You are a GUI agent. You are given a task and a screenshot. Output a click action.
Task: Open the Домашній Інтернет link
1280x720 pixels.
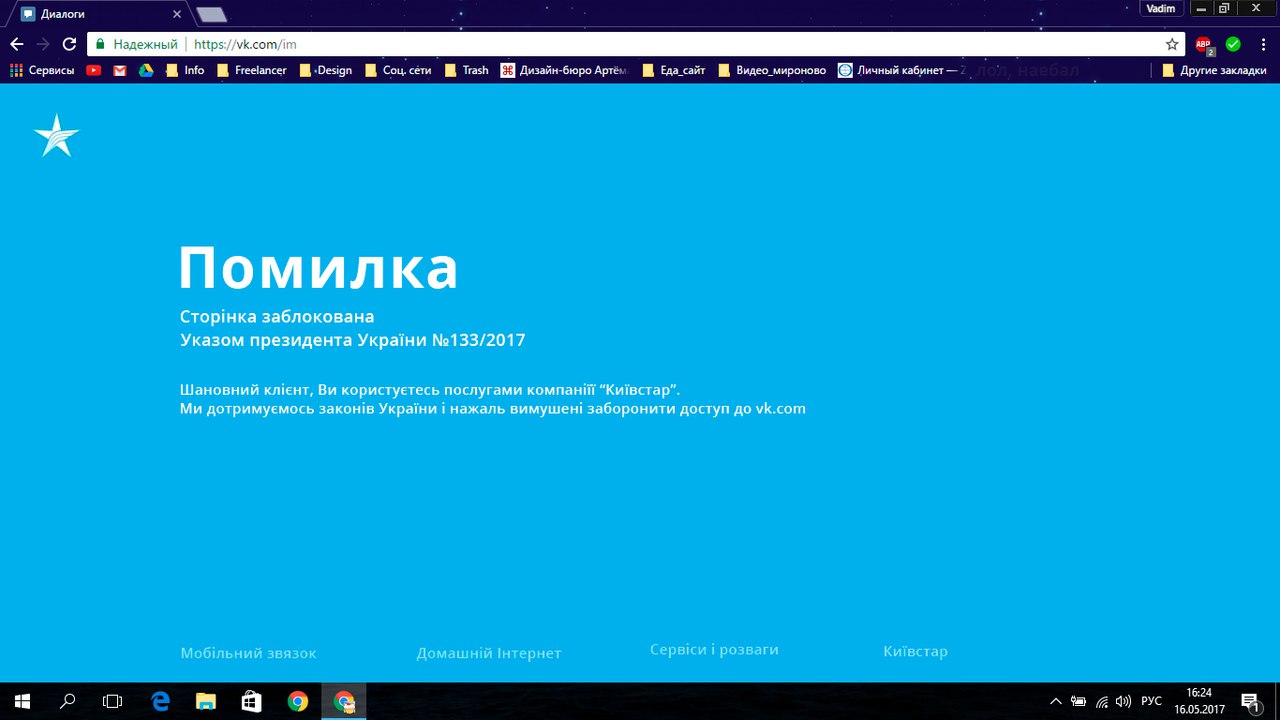click(489, 653)
